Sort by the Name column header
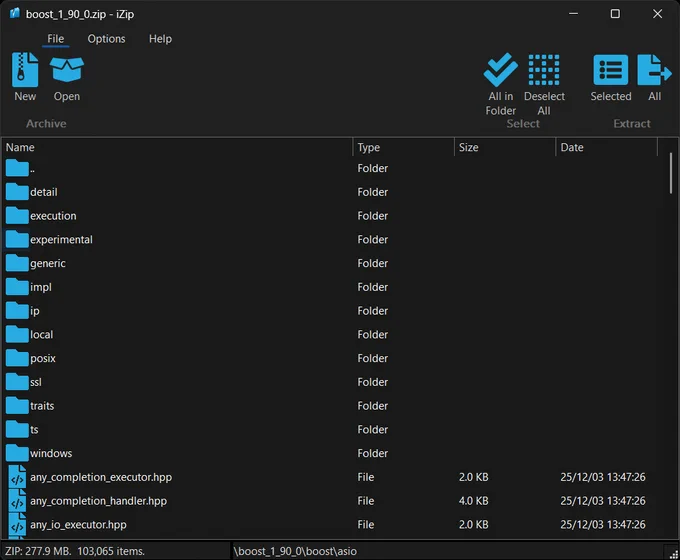Viewport: 680px width, 560px height. (177, 147)
